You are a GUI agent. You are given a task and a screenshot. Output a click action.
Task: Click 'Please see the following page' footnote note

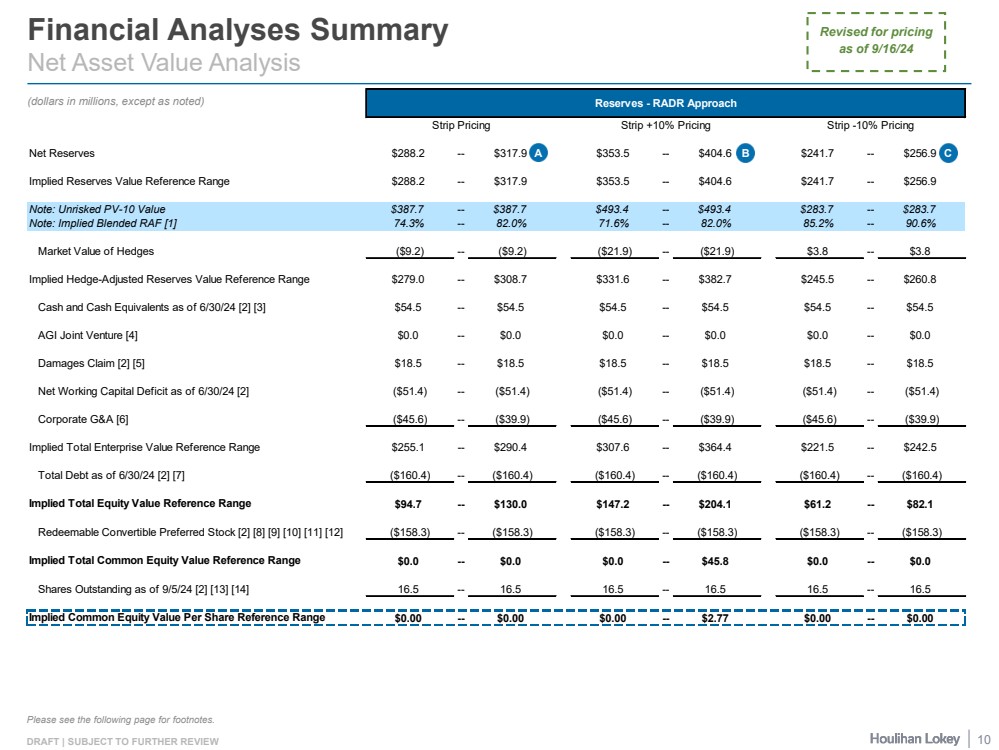point(120,719)
